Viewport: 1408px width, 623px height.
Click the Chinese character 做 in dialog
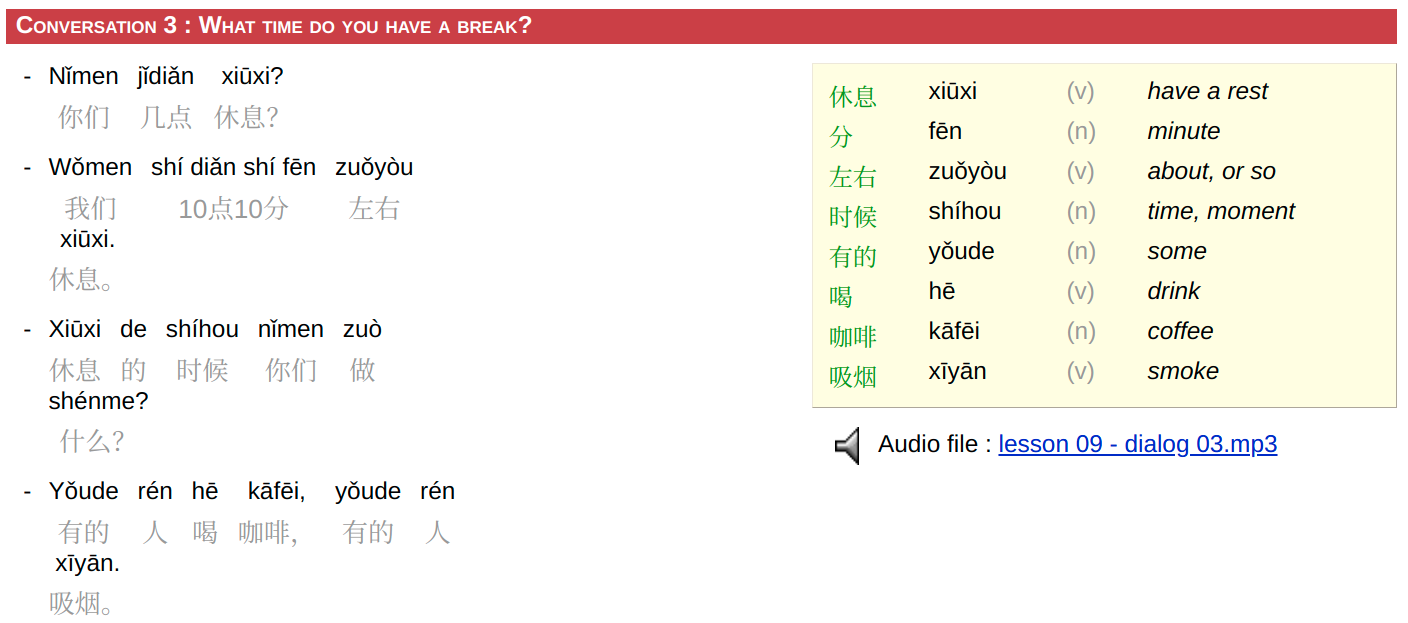[363, 370]
